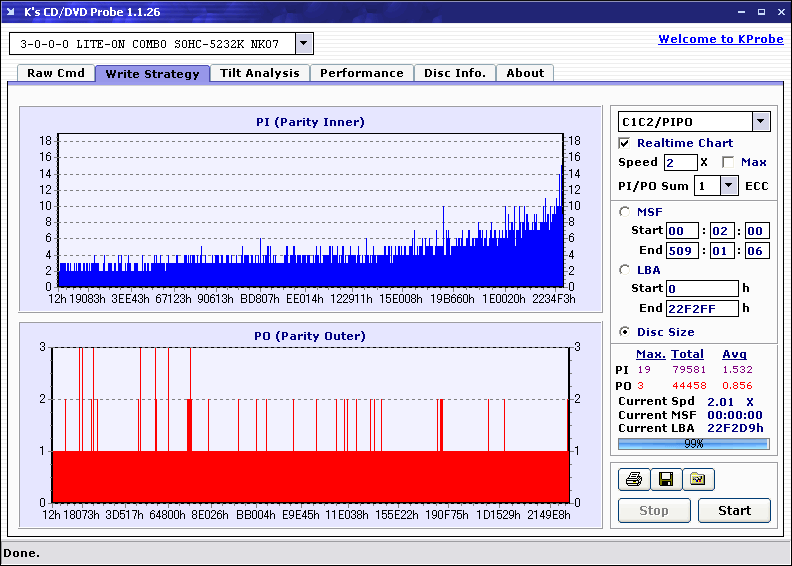792x566 pixels.
Task: Click the KProbe title bar icon
Action: [x=11, y=11]
